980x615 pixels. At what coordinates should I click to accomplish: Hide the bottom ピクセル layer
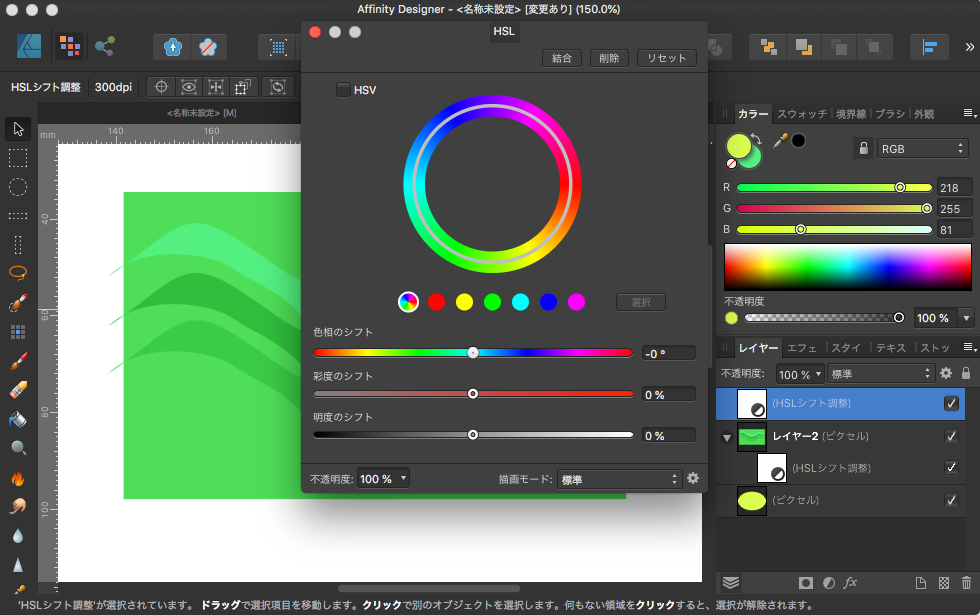pos(951,499)
